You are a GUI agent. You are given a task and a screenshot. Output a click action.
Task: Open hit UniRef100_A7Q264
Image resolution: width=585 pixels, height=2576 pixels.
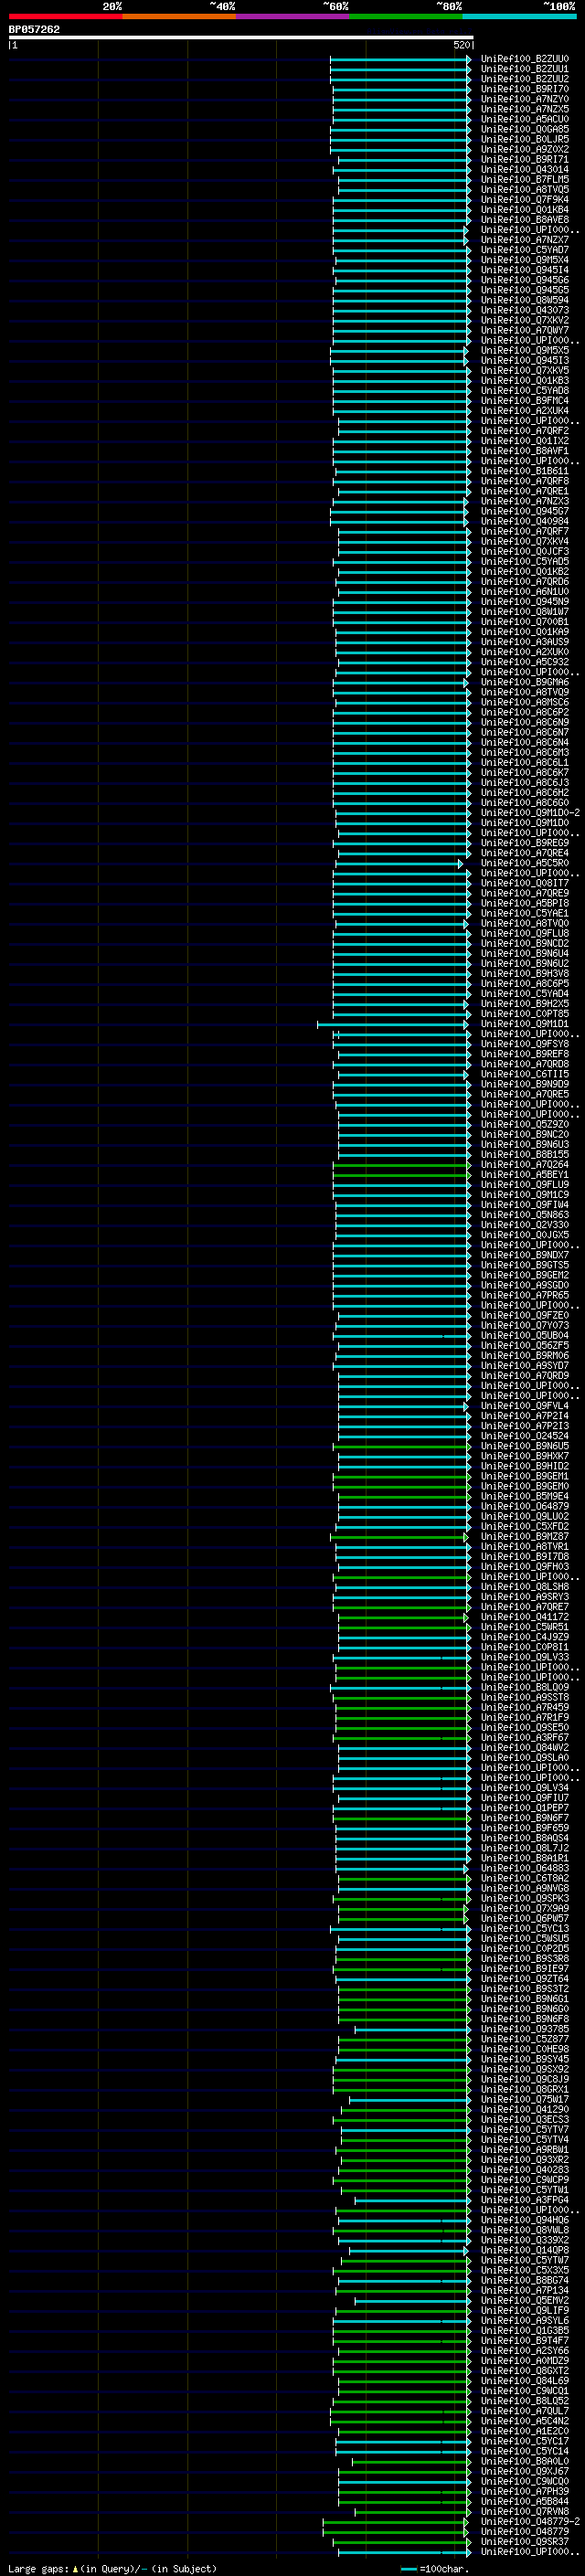(x=524, y=1165)
